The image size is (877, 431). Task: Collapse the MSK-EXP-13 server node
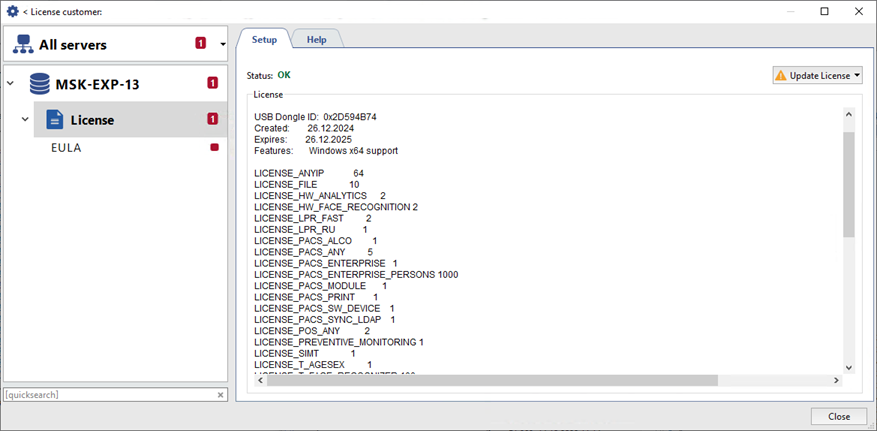(x=11, y=83)
